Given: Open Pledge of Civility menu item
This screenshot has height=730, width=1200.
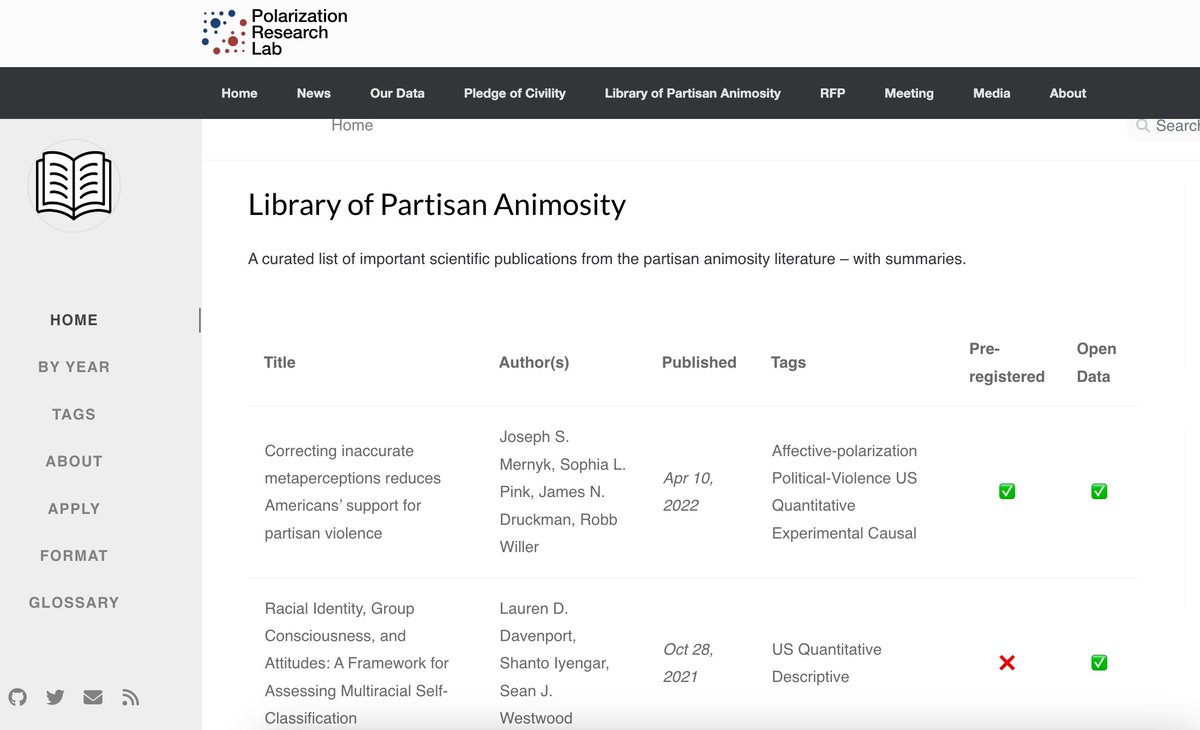Looking at the screenshot, I should 514,93.
